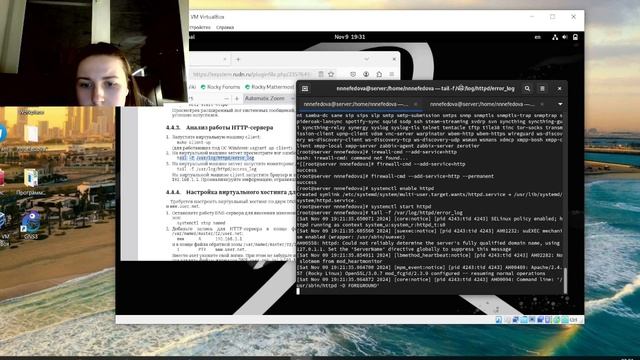Open the Automatic Zoom dropdown
This screenshot has height=360, width=640.
coord(269,98)
